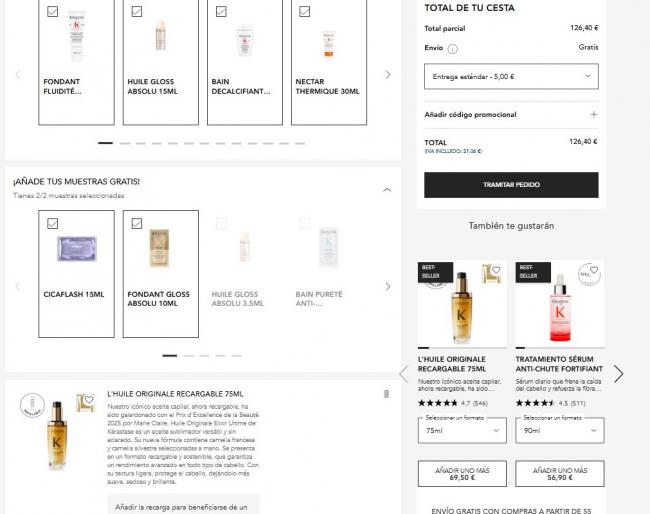
Task: Toggle the Nectar Thermique 30ml checkbox
Action: click(x=305, y=12)
